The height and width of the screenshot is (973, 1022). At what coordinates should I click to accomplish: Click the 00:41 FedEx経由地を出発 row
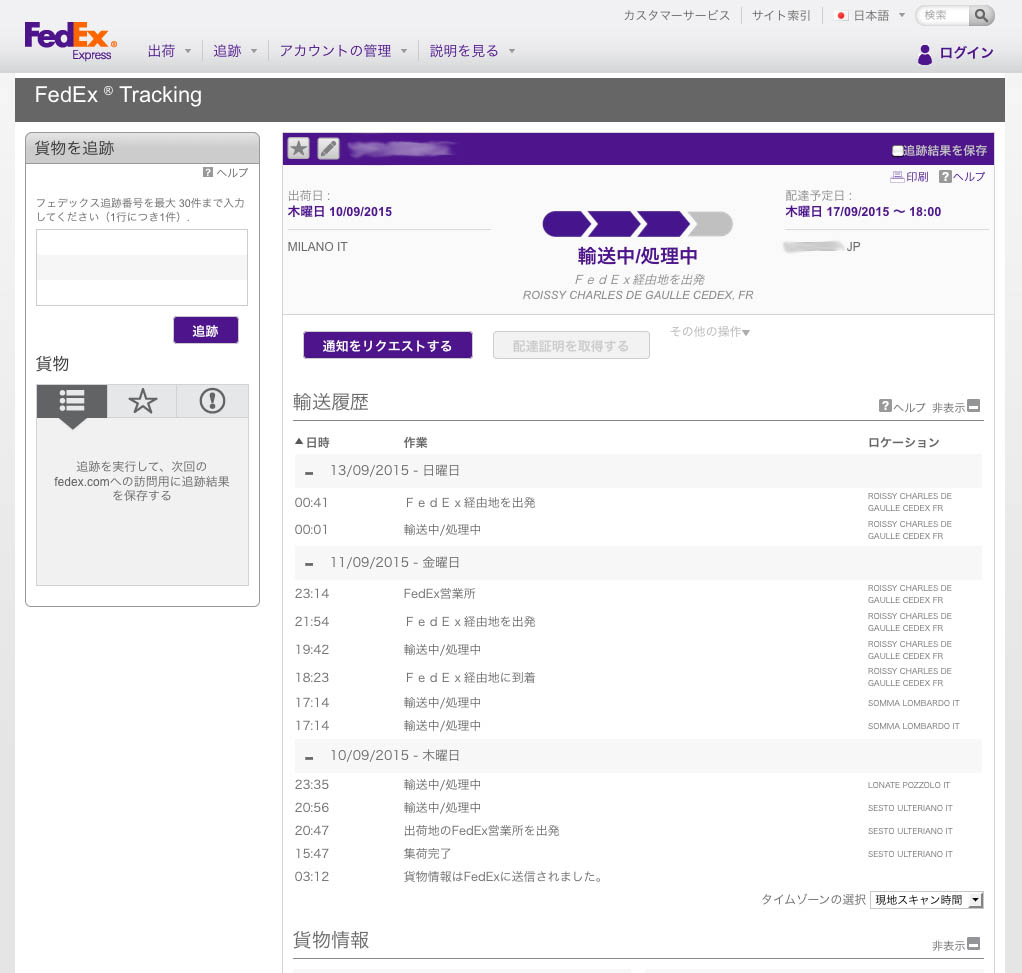(x=637, y=502)
